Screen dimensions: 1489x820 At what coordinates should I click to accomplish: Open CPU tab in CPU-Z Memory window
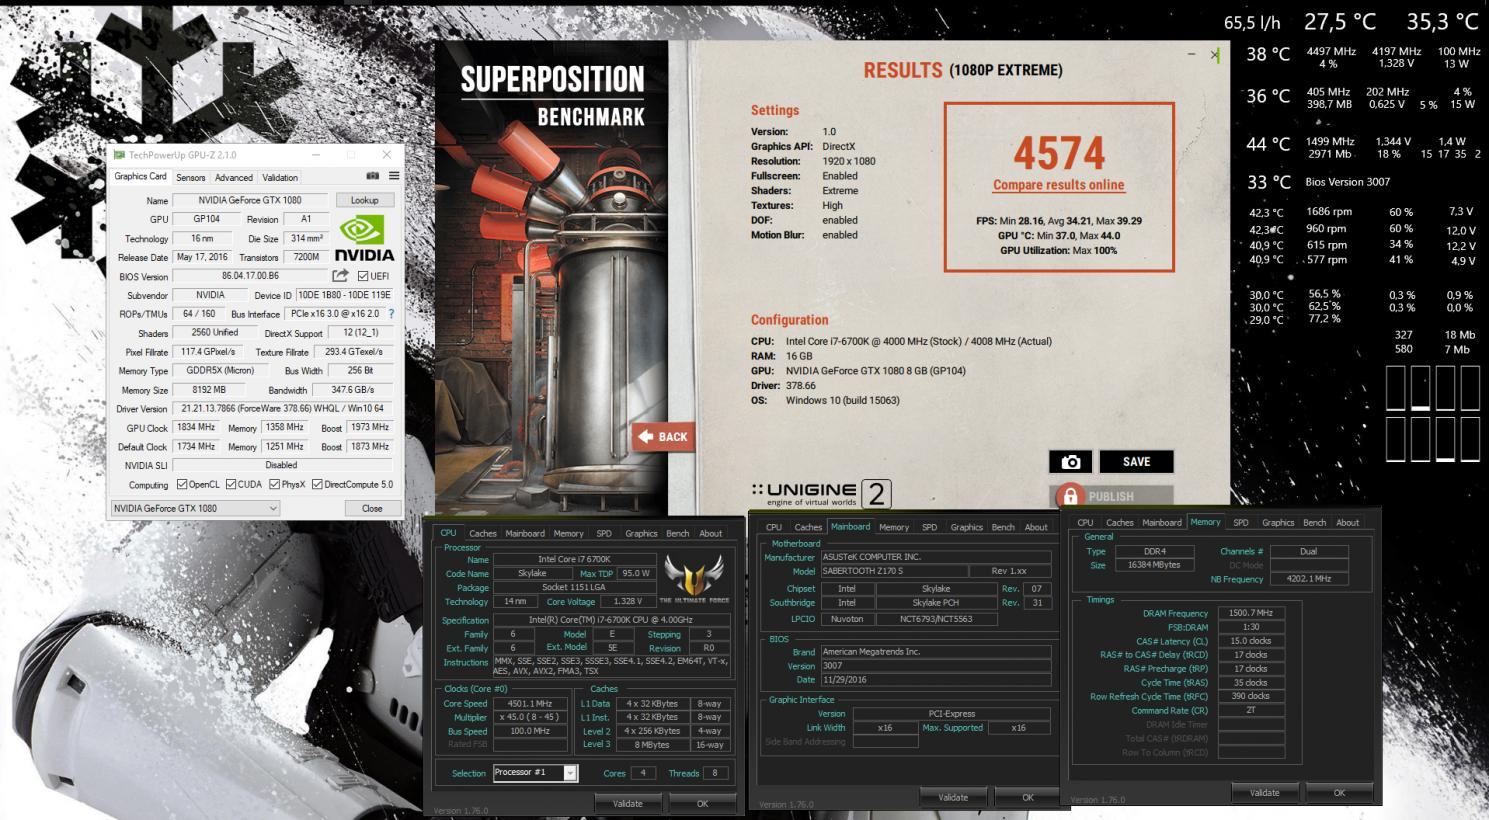[1085, 522]
